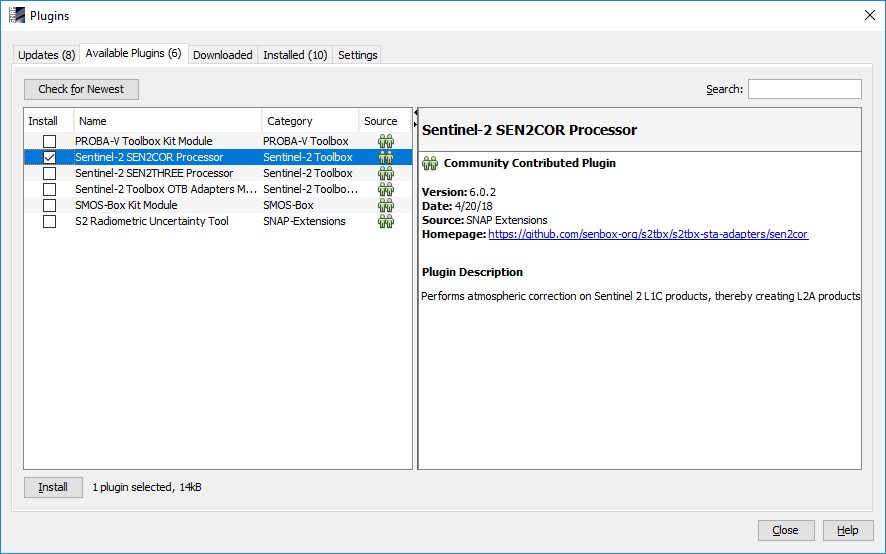Click community source icon for Sentinel-2 SEN2COR Processor row
The height and width of the screenshot is (554, 886).
pyautogui.click(x=386, y=157)
